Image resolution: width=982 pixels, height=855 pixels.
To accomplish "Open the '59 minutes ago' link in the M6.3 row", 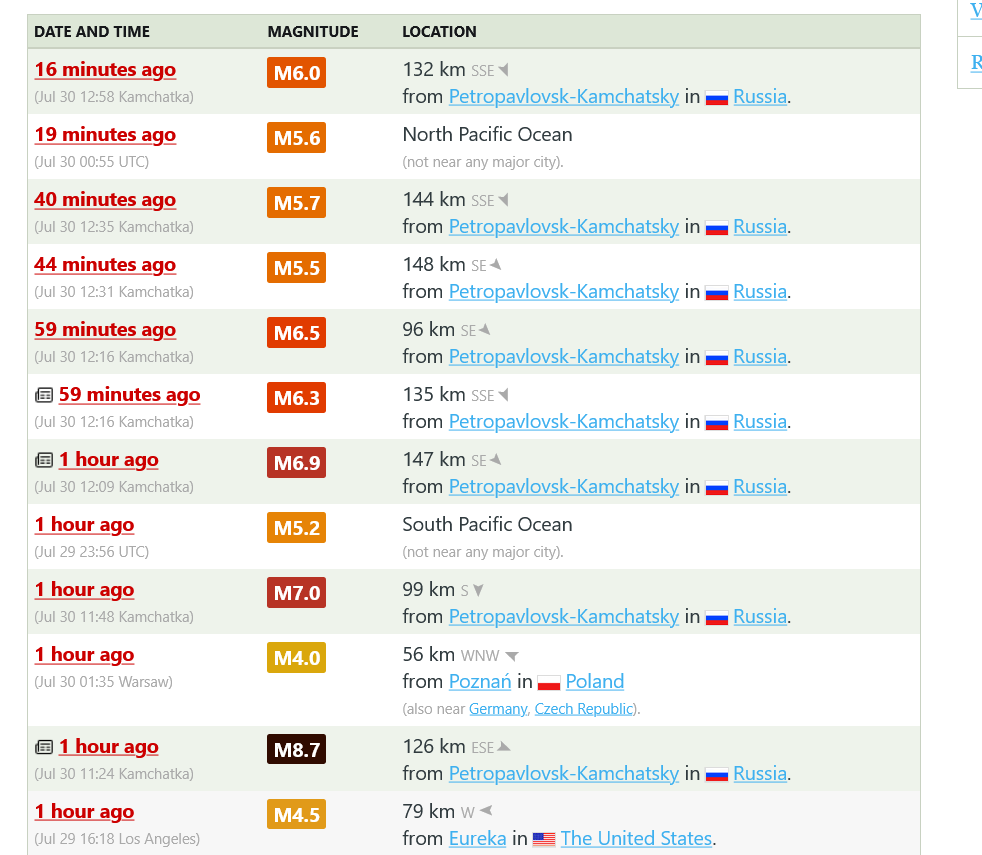I will coord(130,395).
